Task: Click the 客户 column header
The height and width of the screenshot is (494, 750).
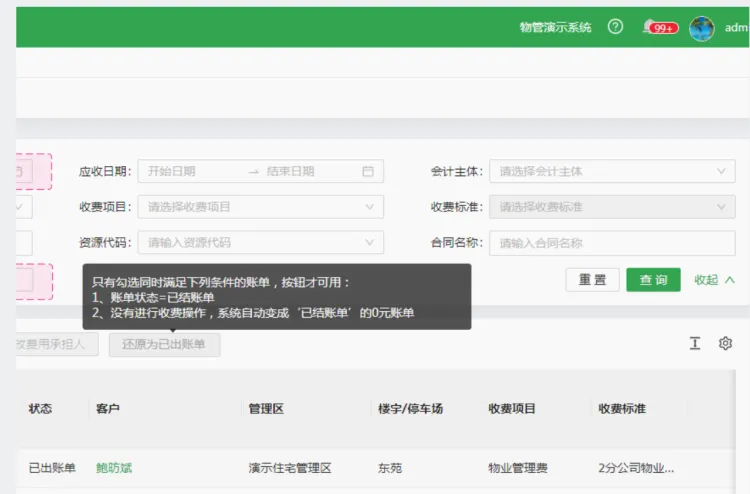Action: (108, 408)
